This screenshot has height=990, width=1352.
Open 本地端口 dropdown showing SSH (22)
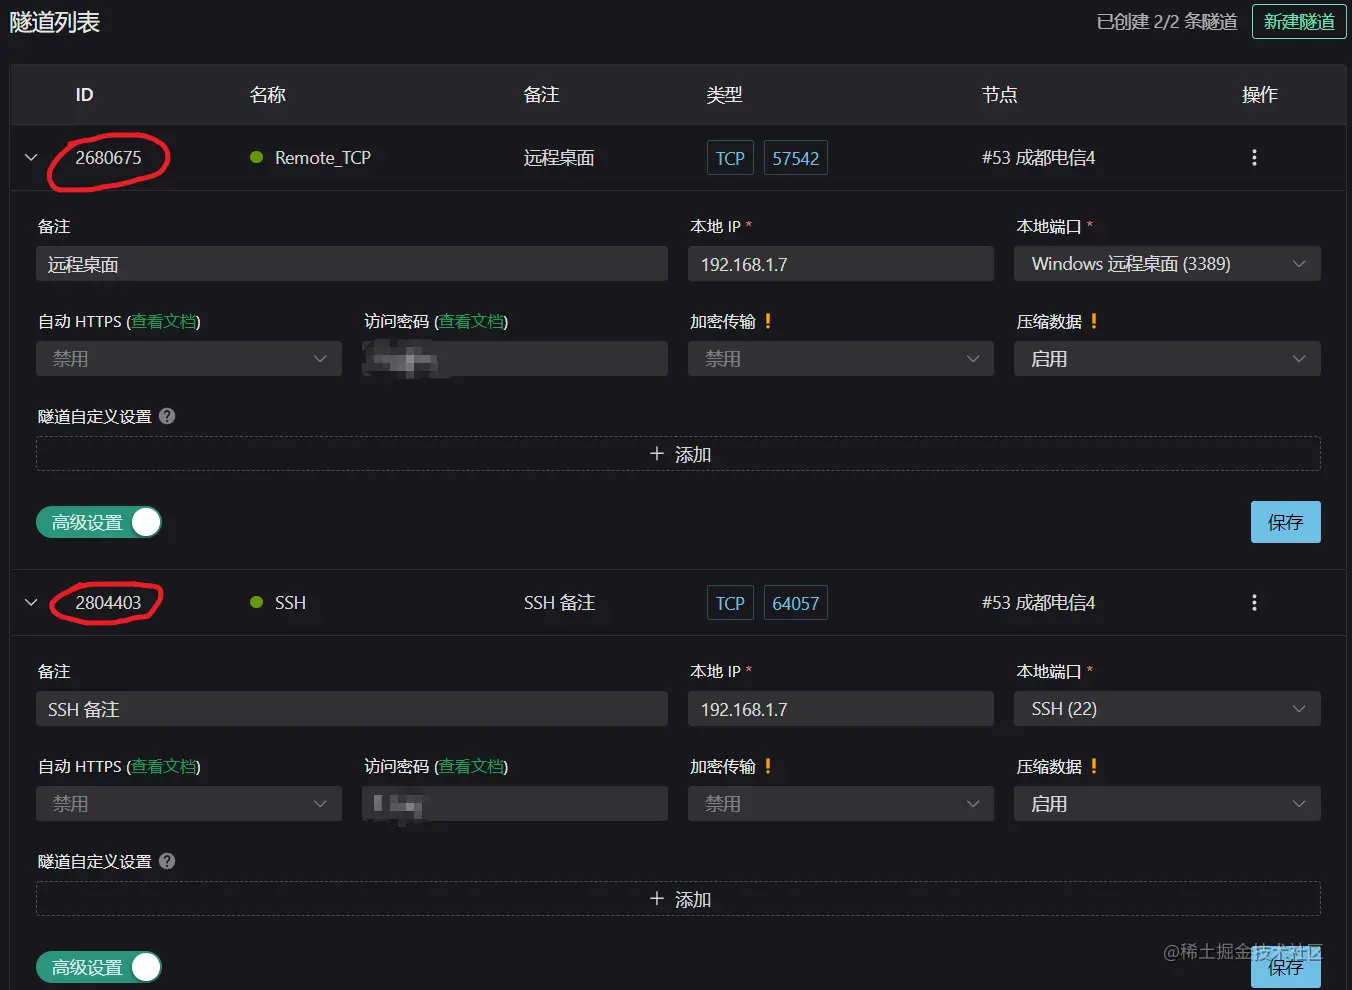click(1167, 709)
